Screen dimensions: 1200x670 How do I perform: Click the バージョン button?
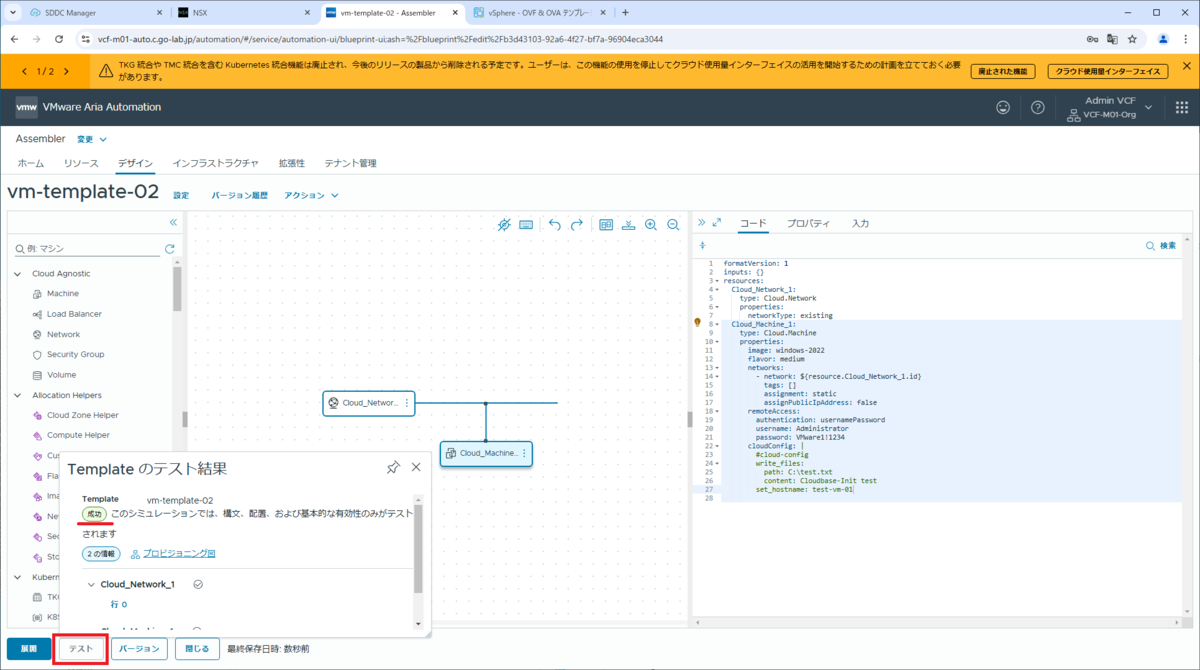[139, 648]
